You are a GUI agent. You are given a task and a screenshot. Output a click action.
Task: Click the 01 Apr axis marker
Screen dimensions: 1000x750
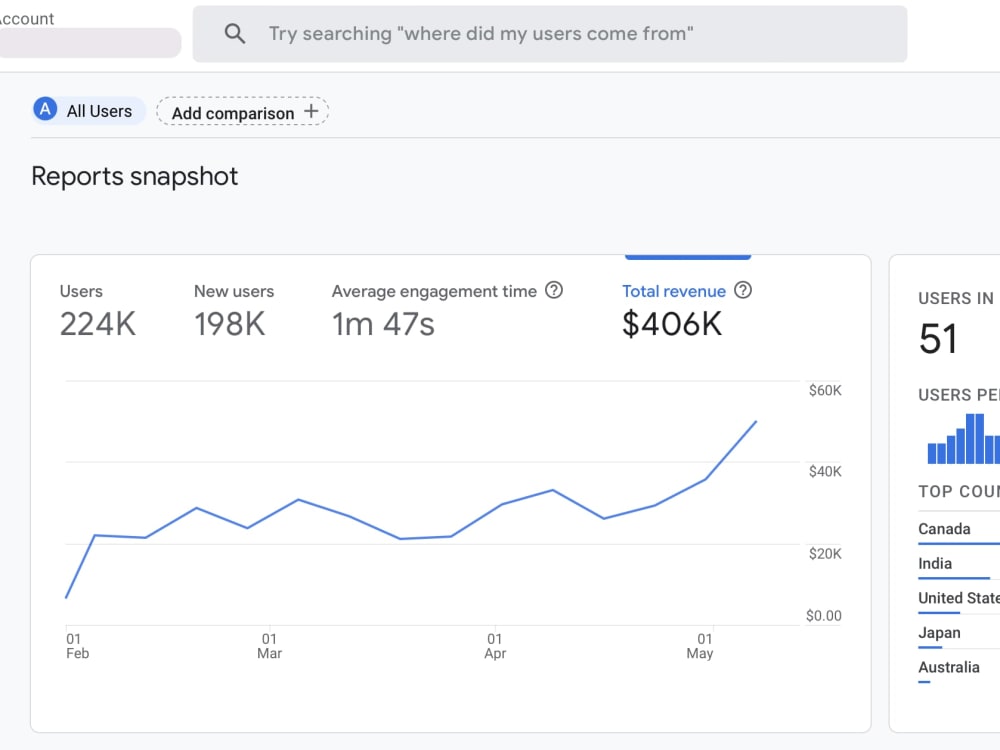[495, 645]
